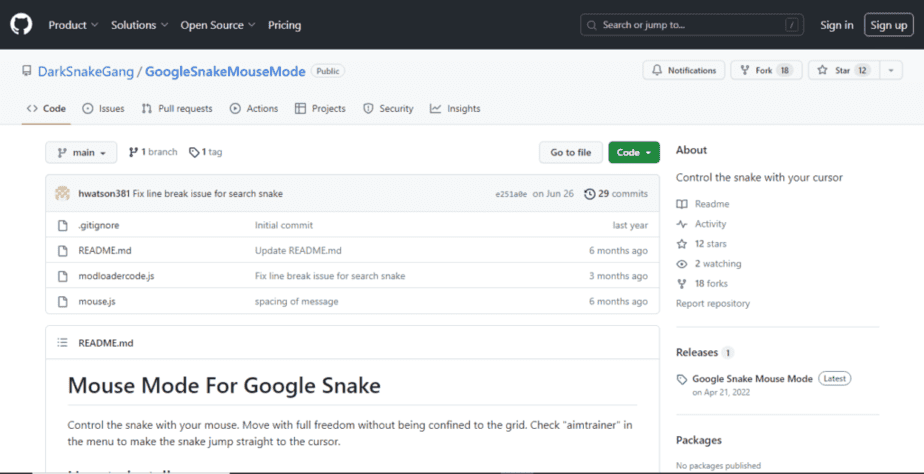Viewport: 924px width, 474px height.
Task: Focus the Search or jump to field
Action: pyautogui.click(x=692, y=25)
